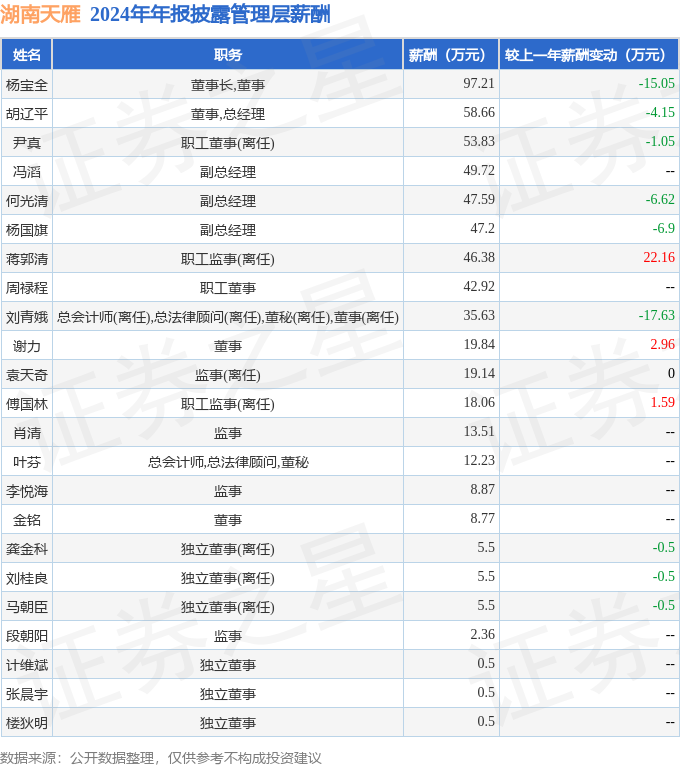Viewport: 680px width, 767px height.
Task: Select the salary value 97.21
Action: tap(479, 84)
